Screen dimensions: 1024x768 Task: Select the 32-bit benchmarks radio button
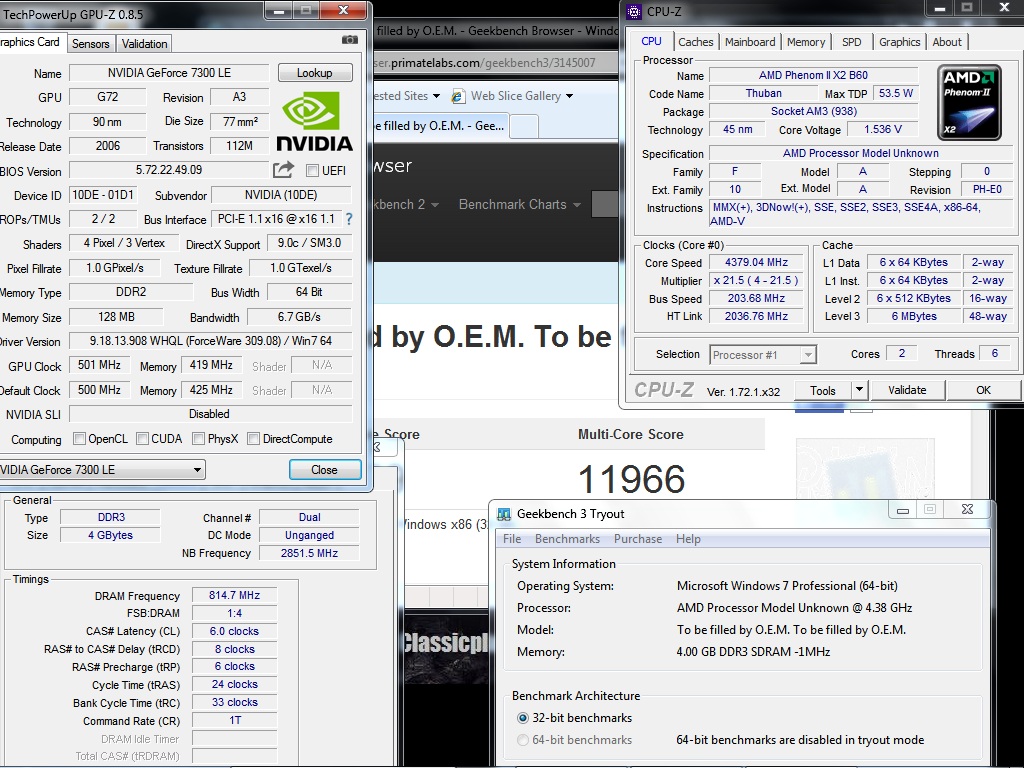[x=522, y=718]
